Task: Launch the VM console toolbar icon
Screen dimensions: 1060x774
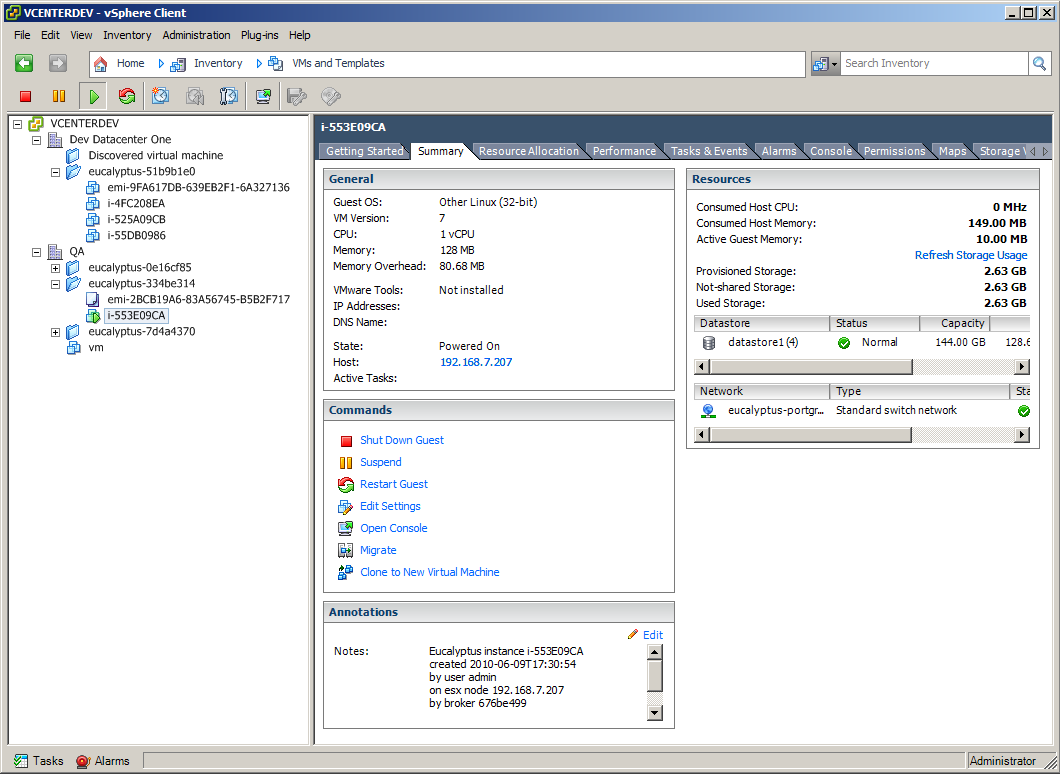Action: click(261, 95)
